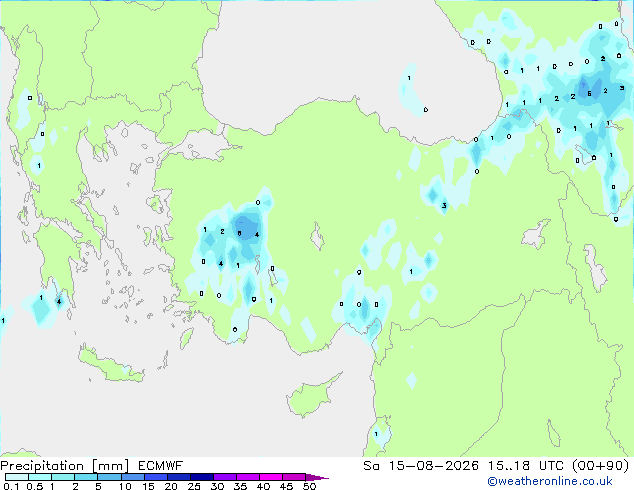The height and width of the screenshot is (490, 634).
Task: Click the island of Crete on map
Action: click(109, 366)
